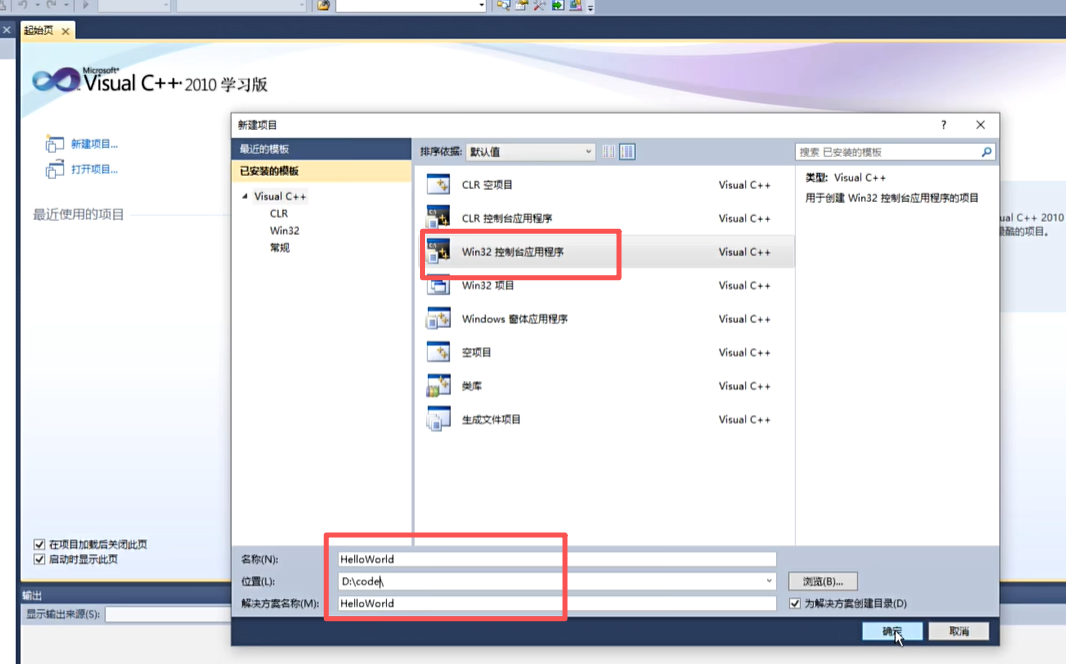Viewport: 1066px width, 664px height.
Task: Select the 最近的模板 section
Action: click(322, 149)
